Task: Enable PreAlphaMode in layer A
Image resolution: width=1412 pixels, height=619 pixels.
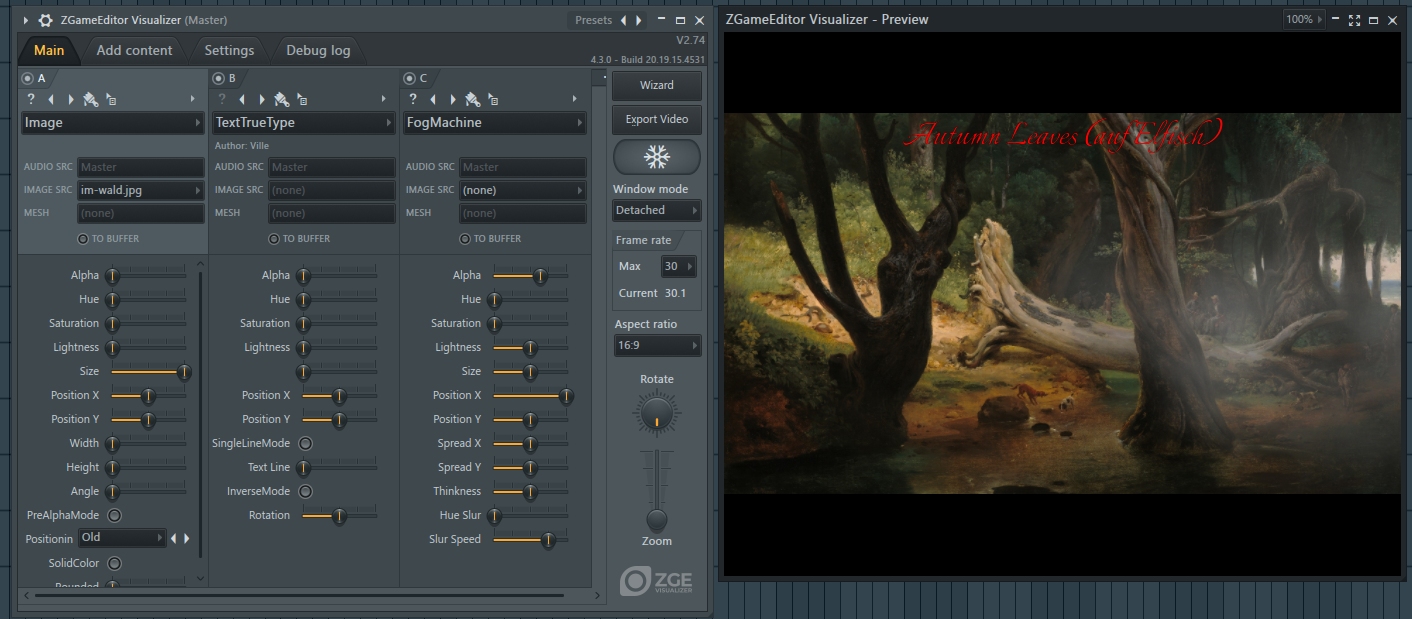Action: 114,515
